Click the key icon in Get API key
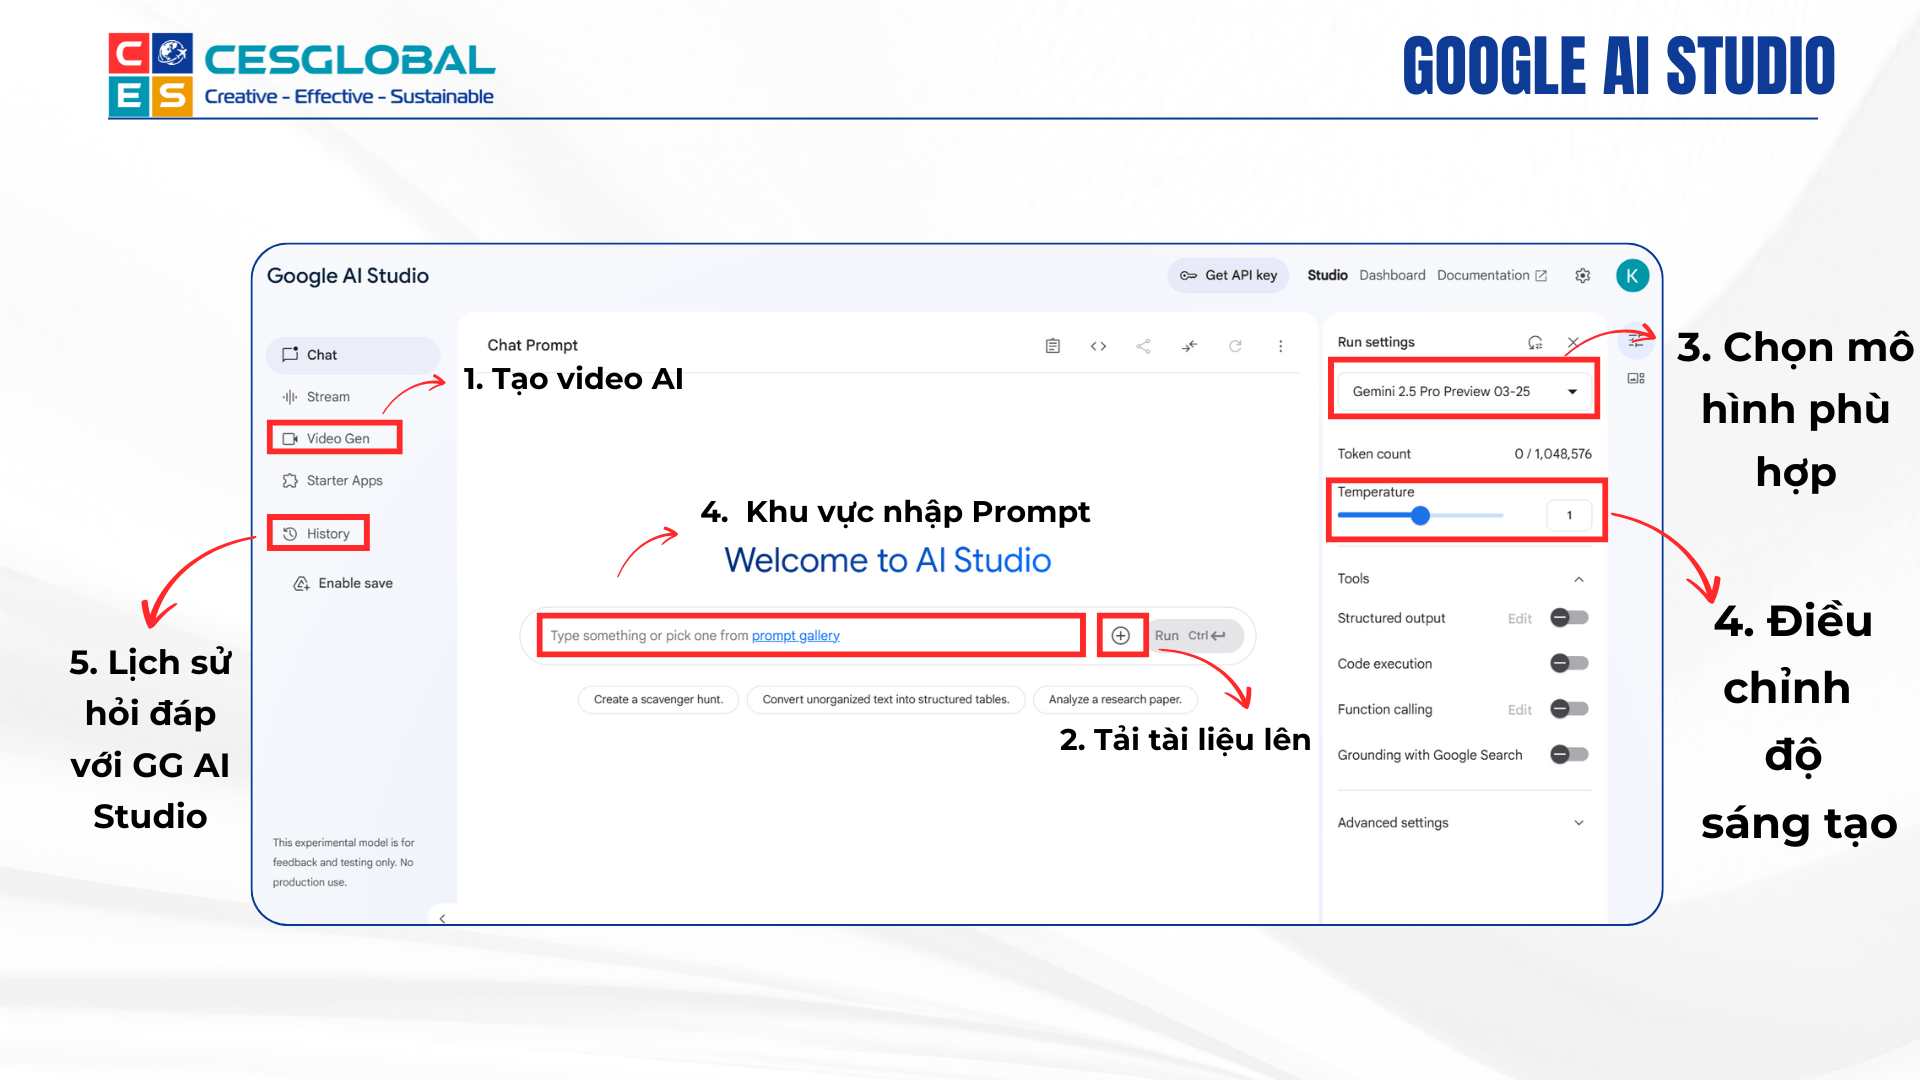 (x=1188, y=276)
